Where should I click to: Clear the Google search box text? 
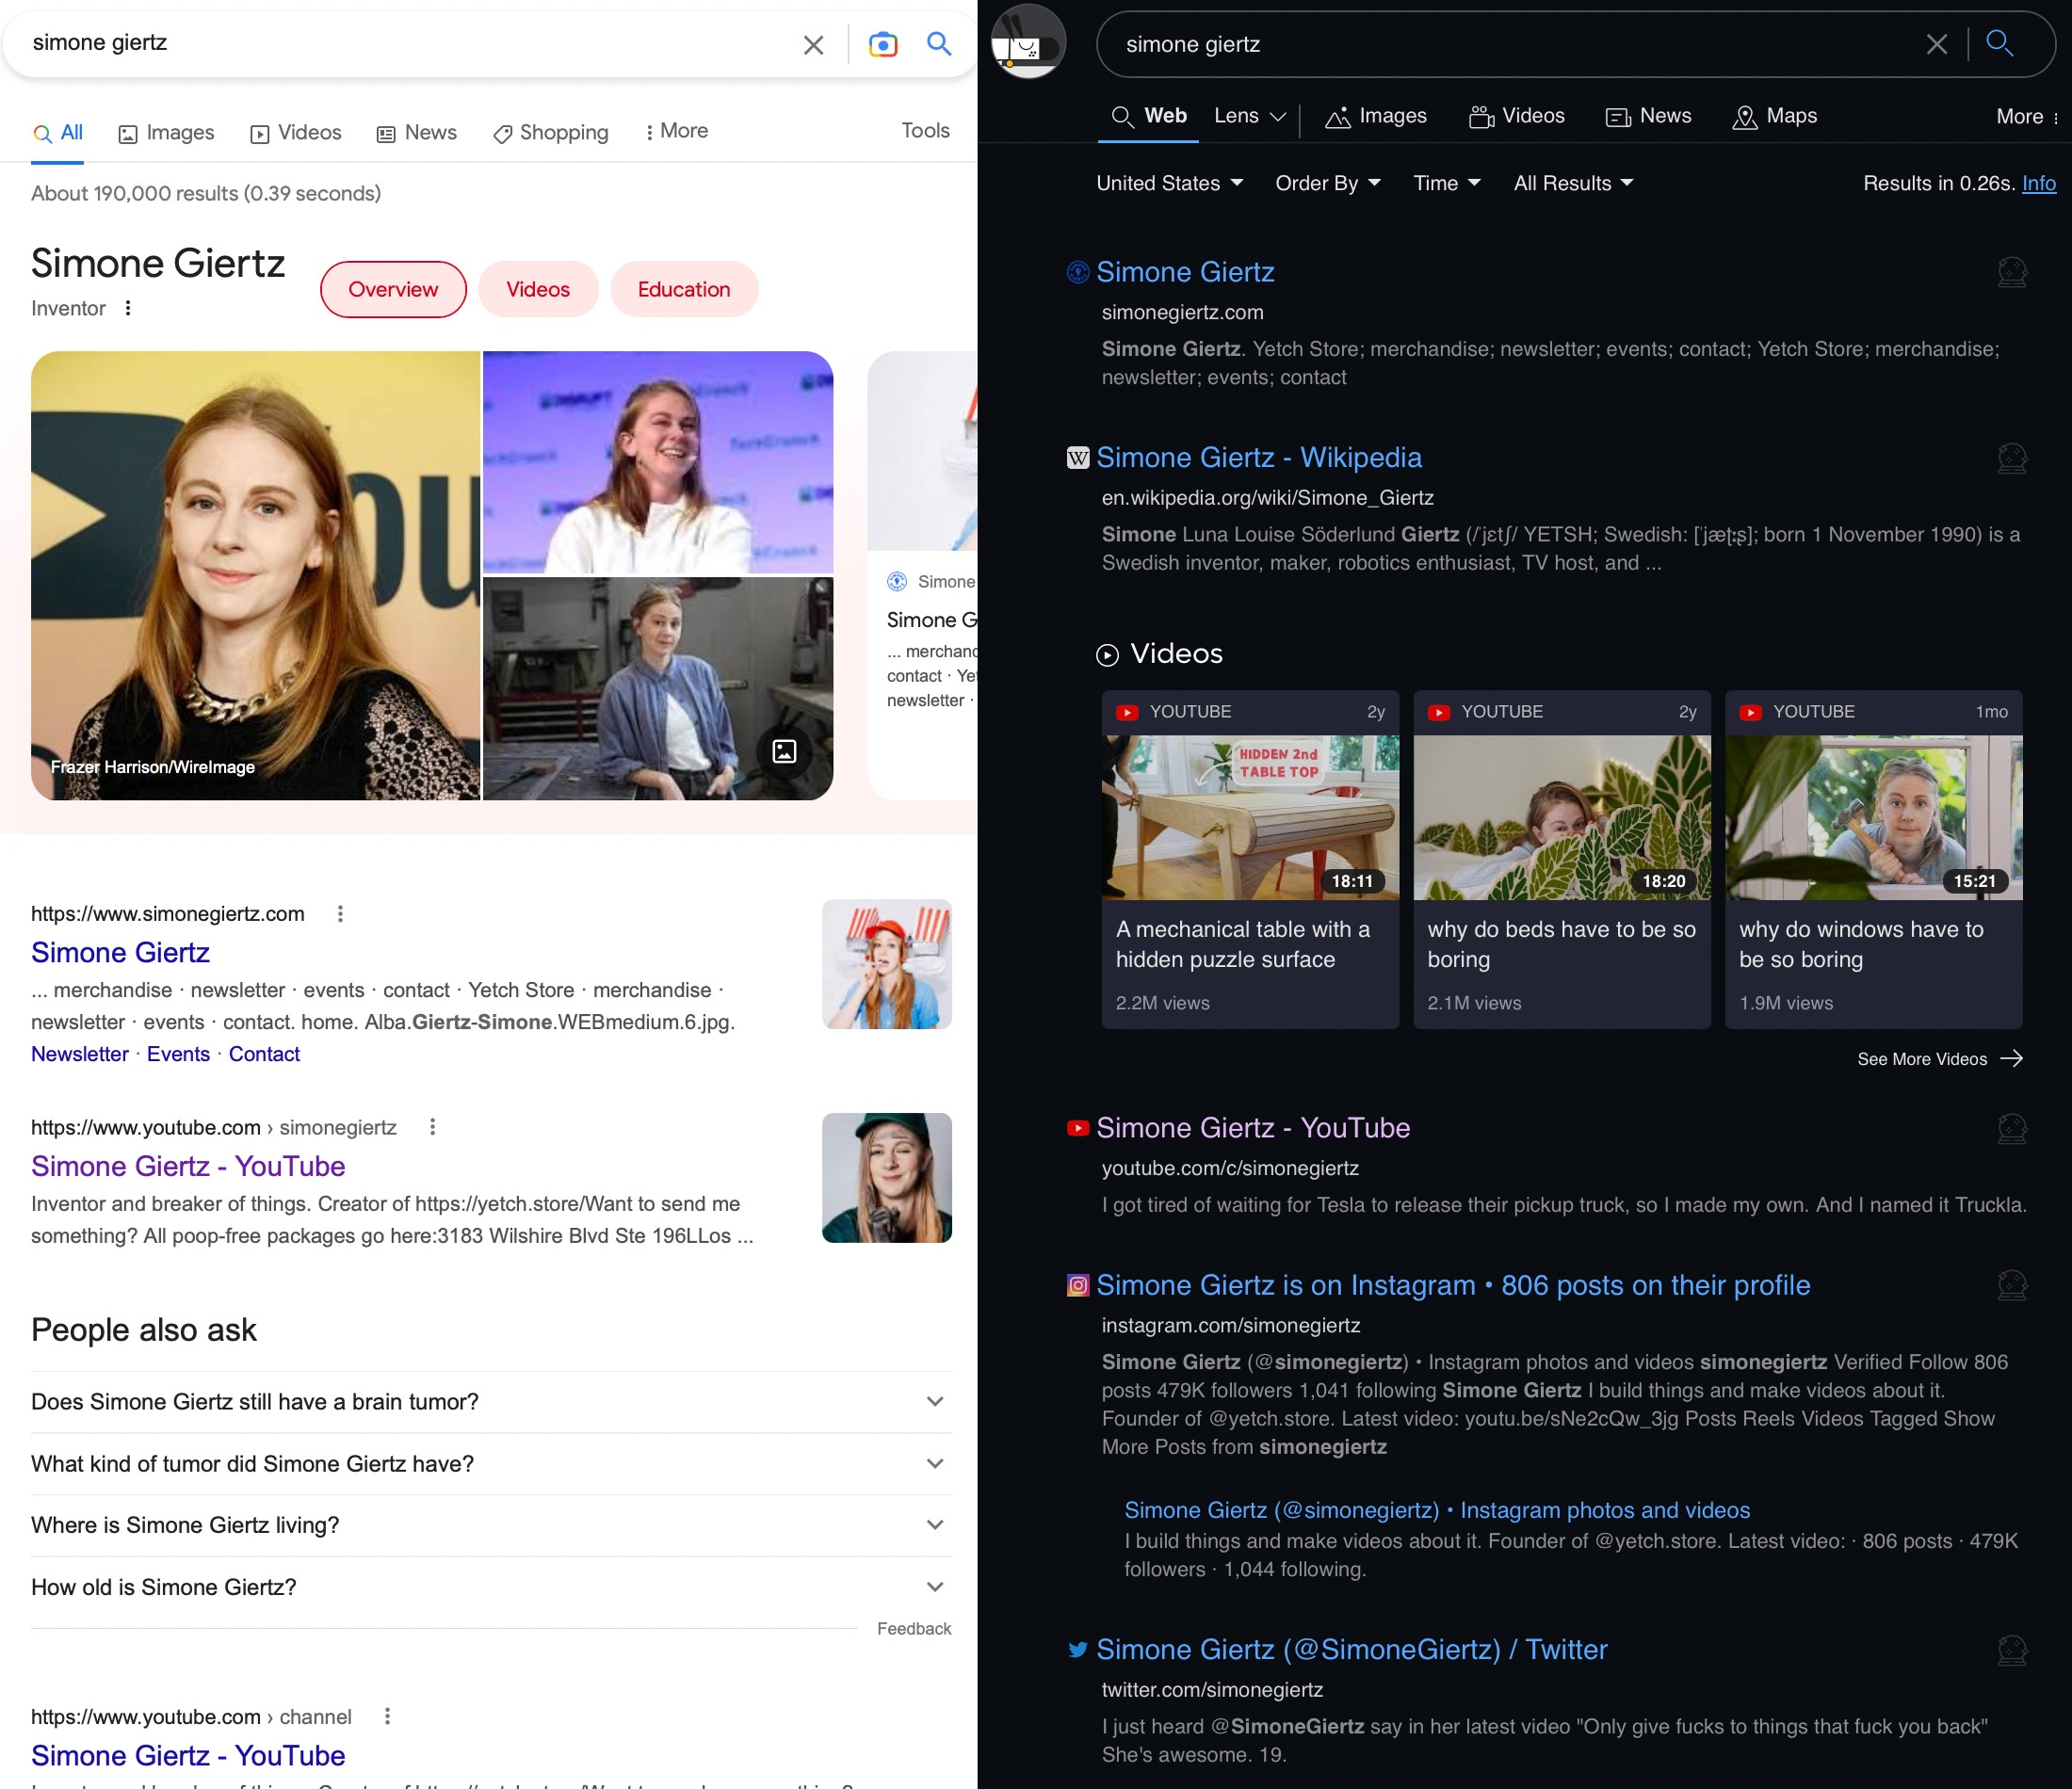[813, 45]
